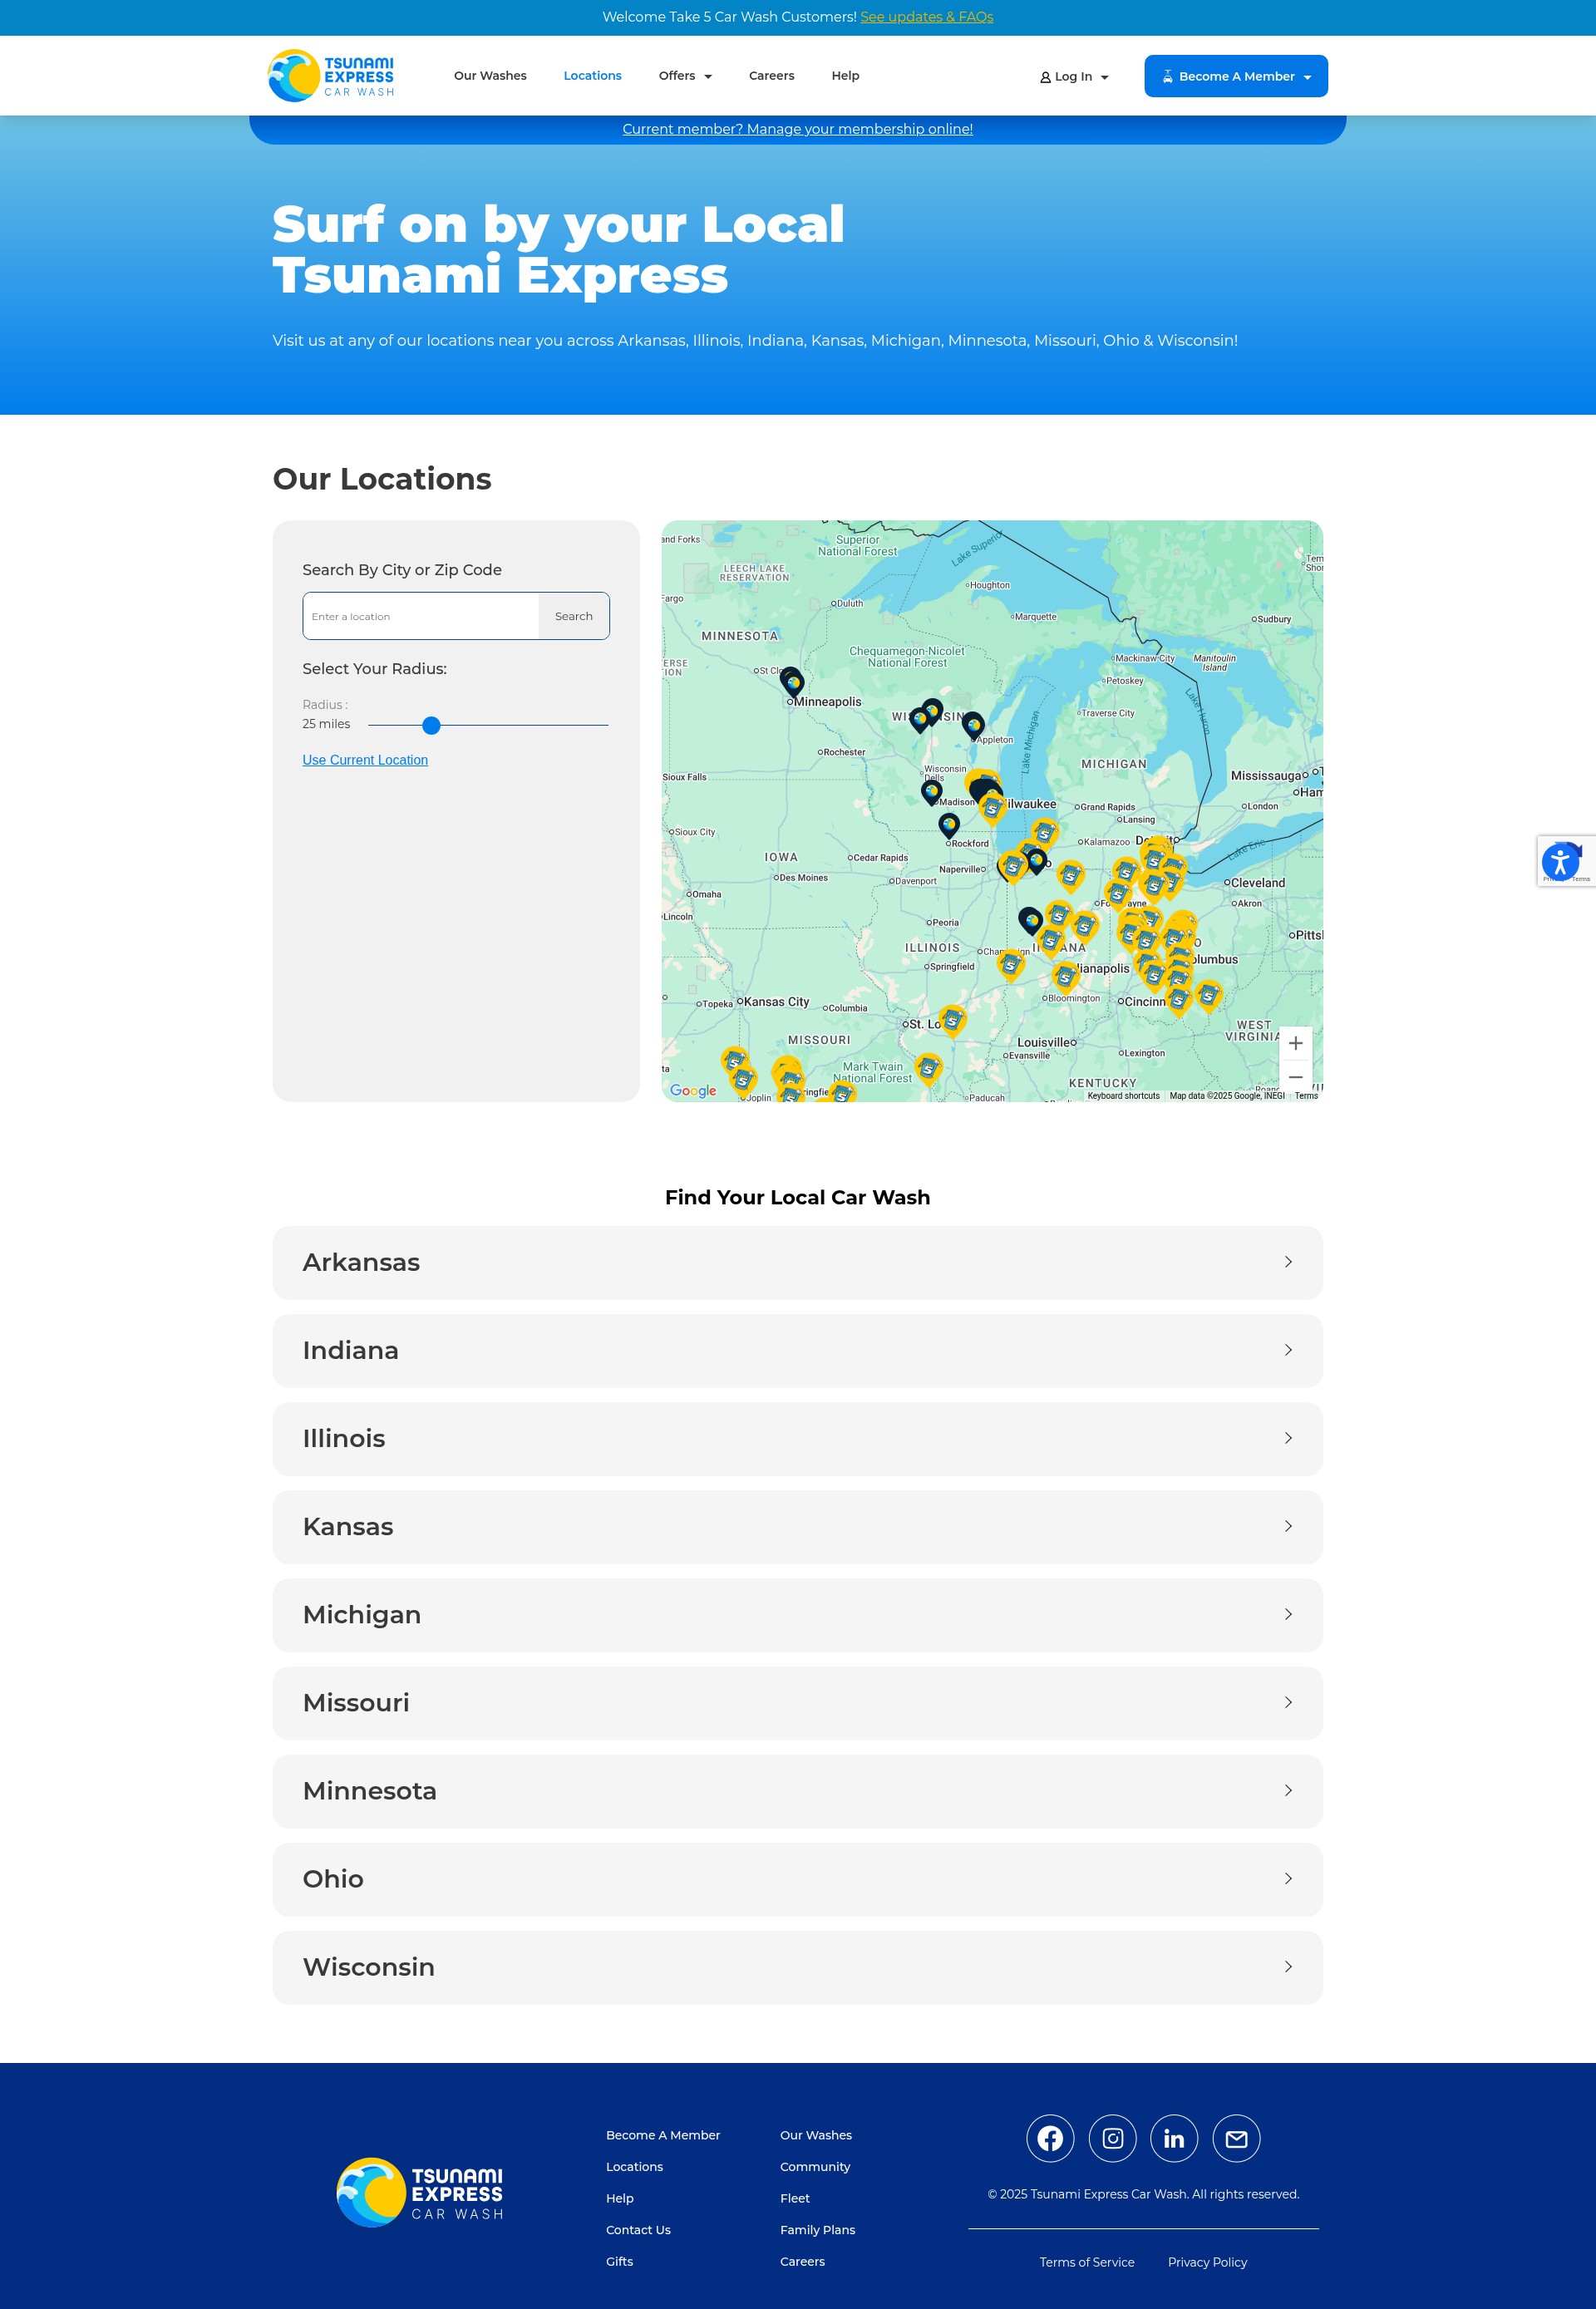Zoom out on the map with minus

(1295, 1077)
